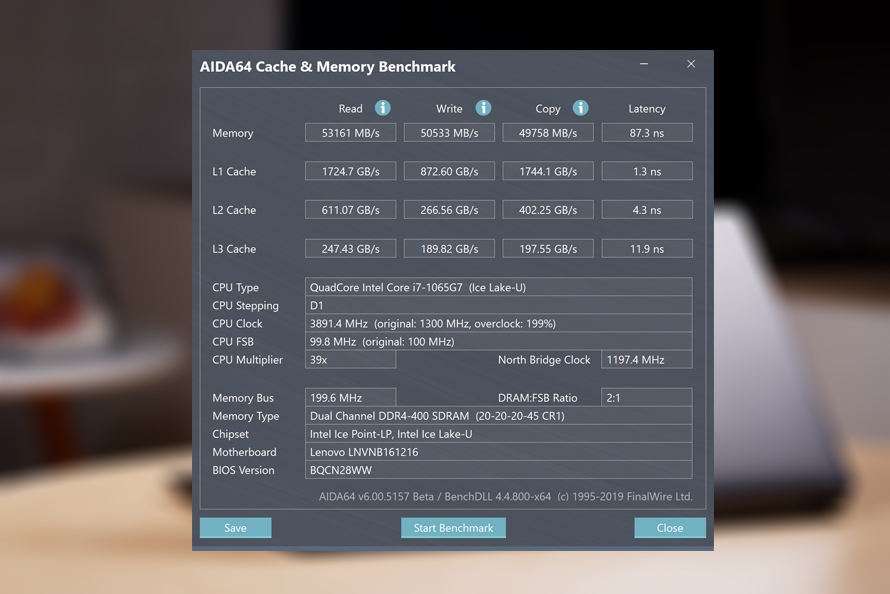The image size is (890, 594).
Task: Click the CPU FSB field showing 99.8 MHz
Action: click(x=498, y=342)
